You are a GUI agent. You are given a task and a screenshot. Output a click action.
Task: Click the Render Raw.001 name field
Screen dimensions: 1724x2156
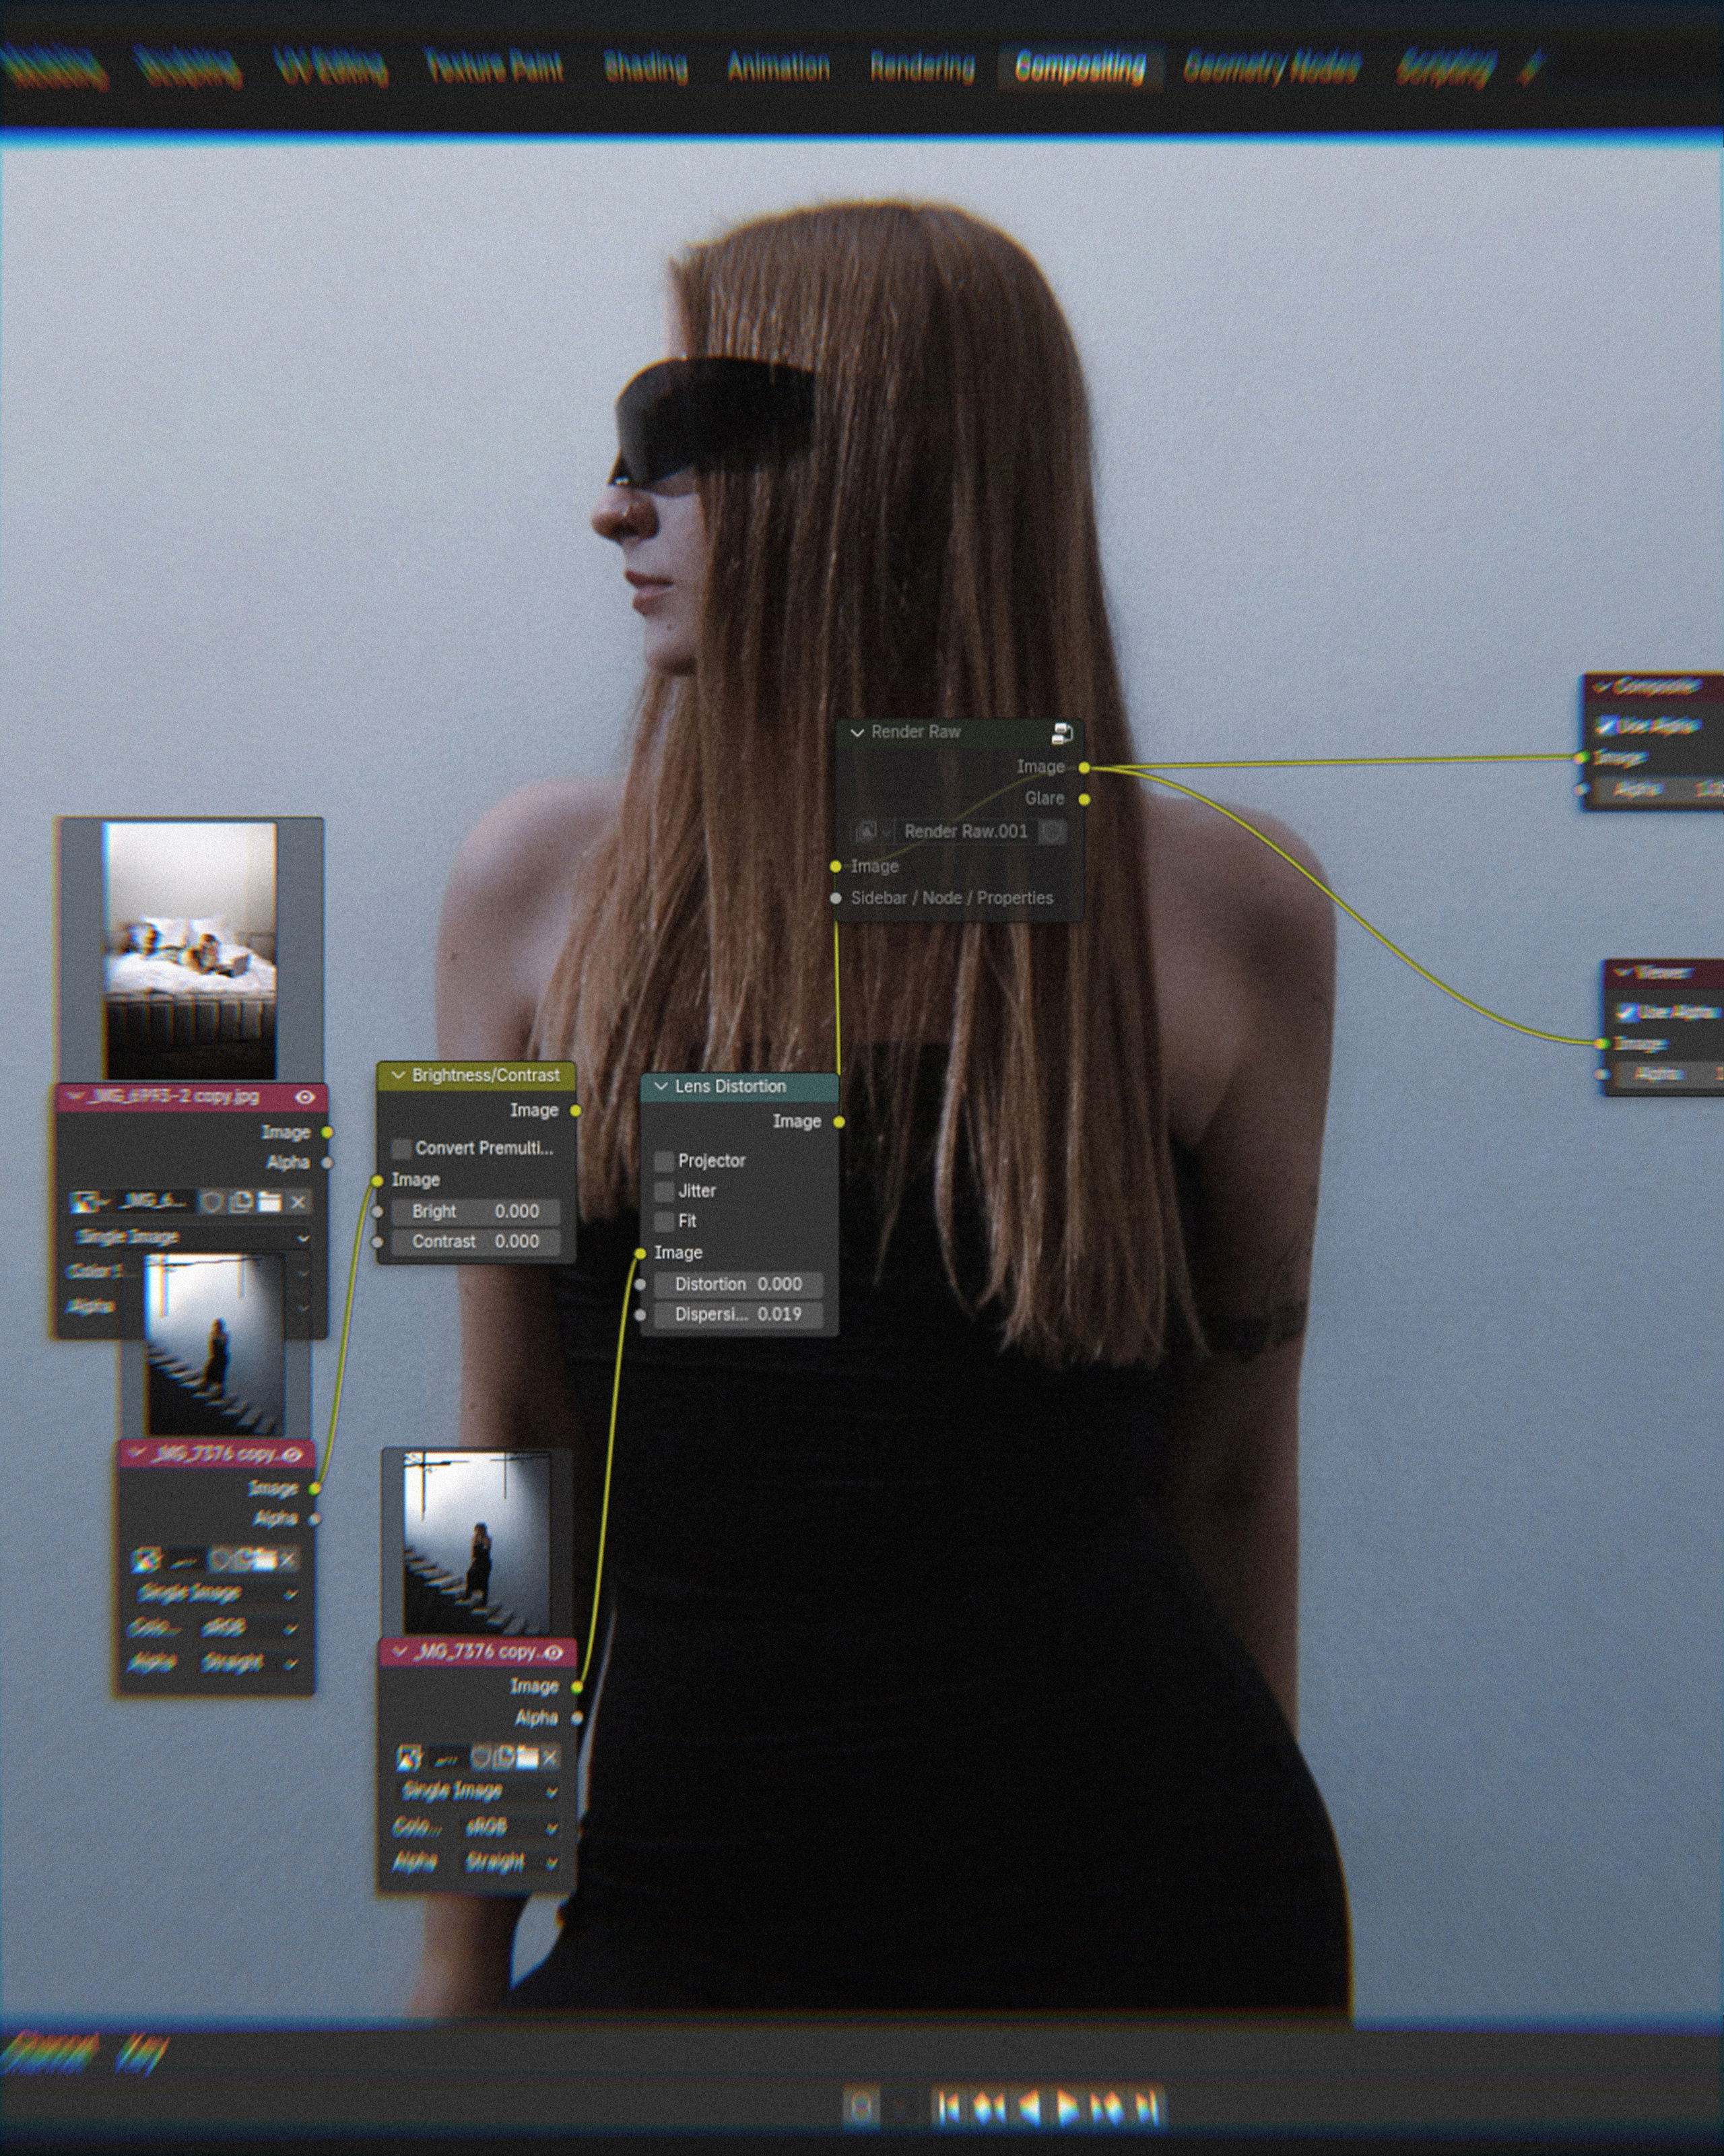[x=965, y=831]
